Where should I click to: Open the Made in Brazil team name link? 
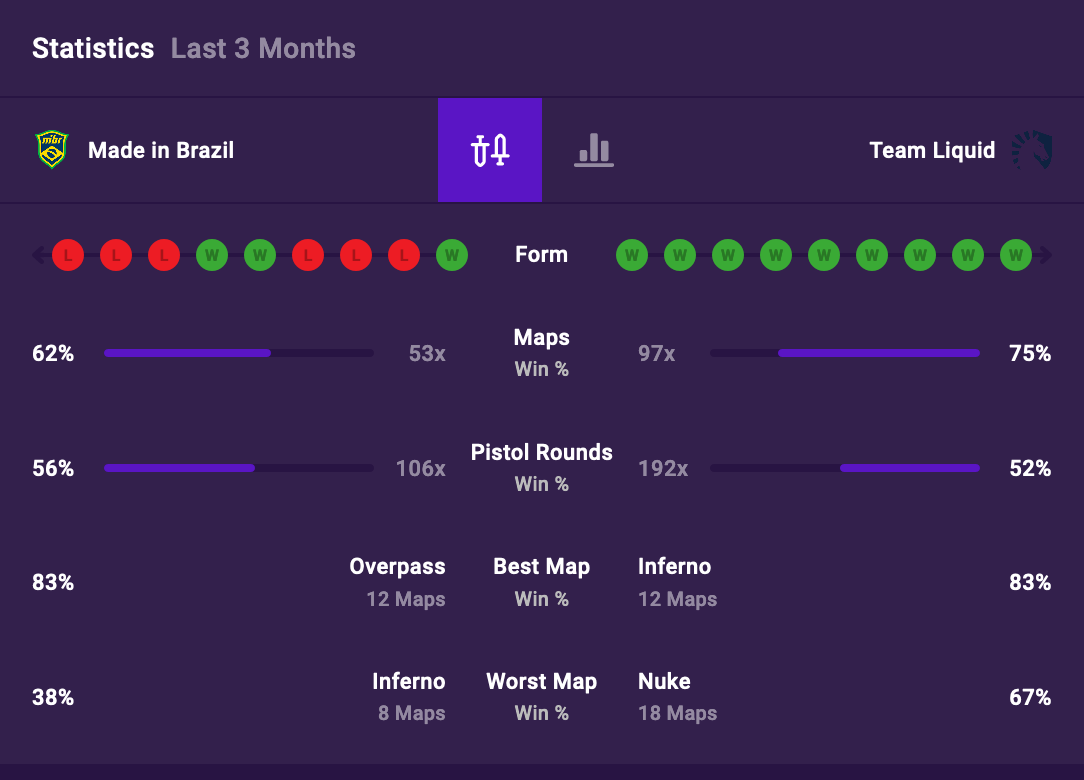(x=161, y=151)
